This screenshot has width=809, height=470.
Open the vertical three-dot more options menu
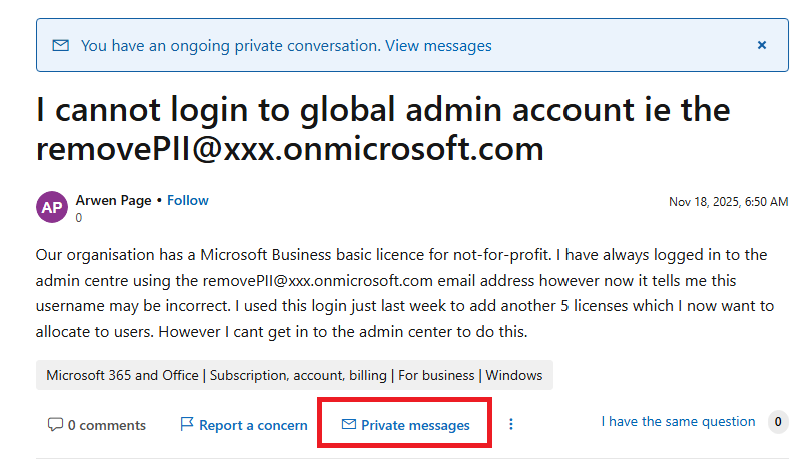pos(511,424)
